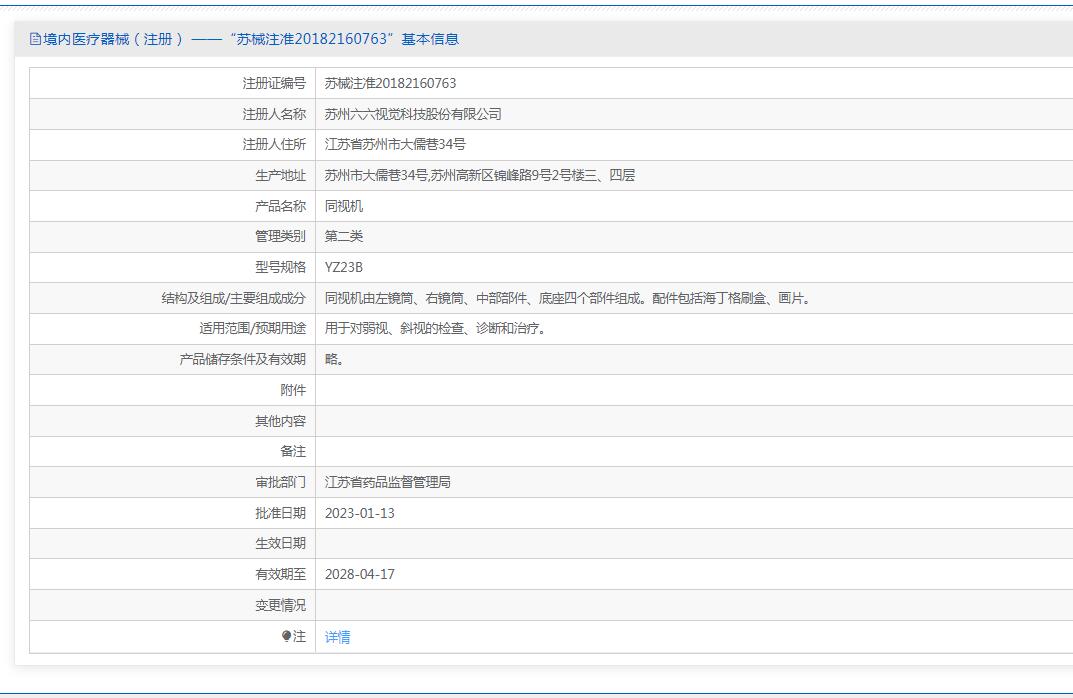1073x698 pixels.
Task: Select address 江苏省苏州市大儒巷34号
Action: (x=395, y=144)
